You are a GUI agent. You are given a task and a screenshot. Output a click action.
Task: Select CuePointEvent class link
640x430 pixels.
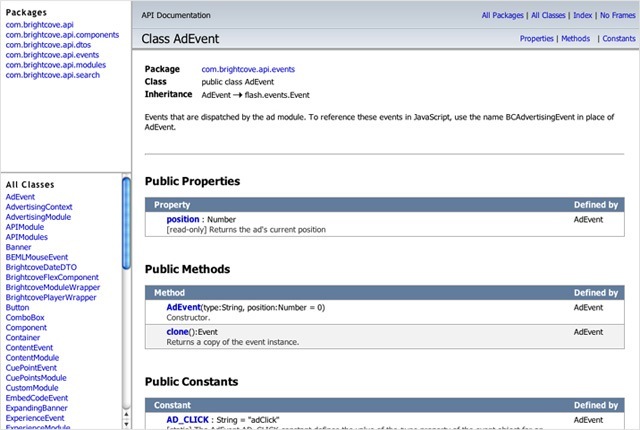(x=31, y=368)
